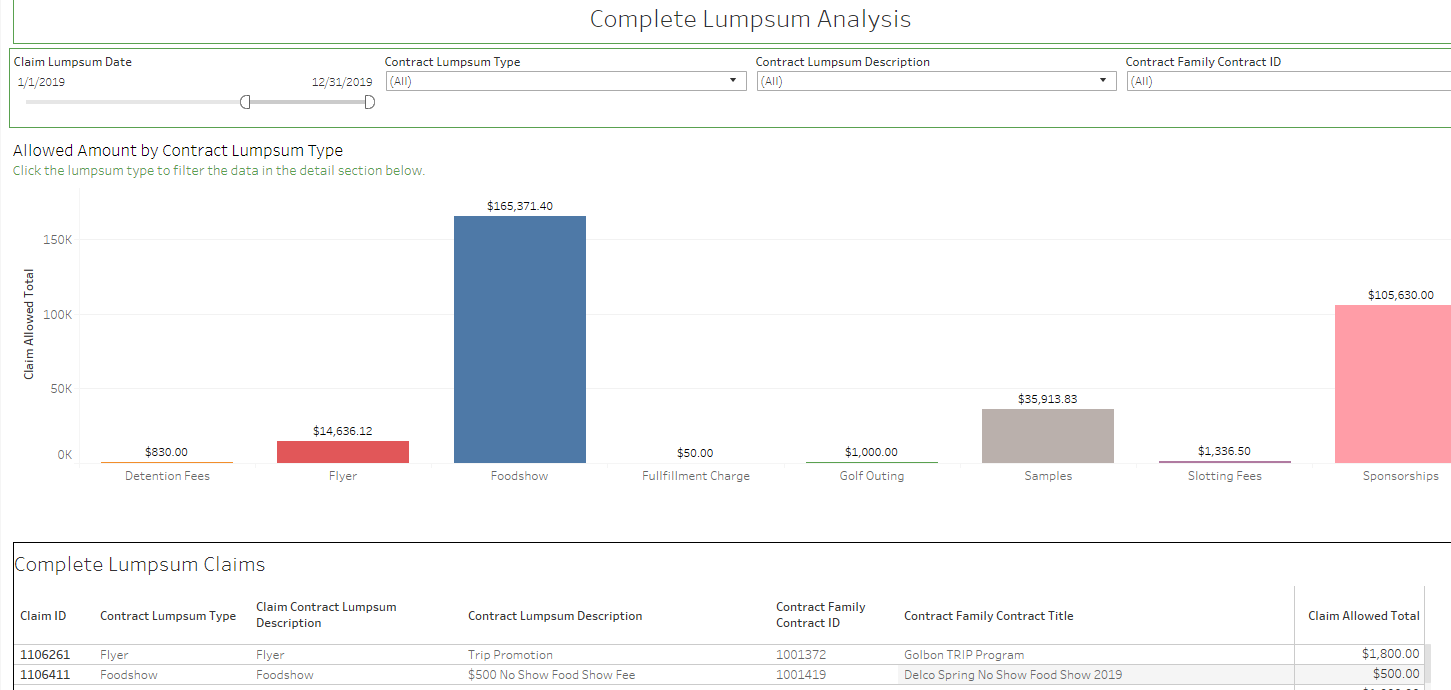Open Contract Family Contract ID filter
Screen dimensions: 1451x690
(1288, 81)
